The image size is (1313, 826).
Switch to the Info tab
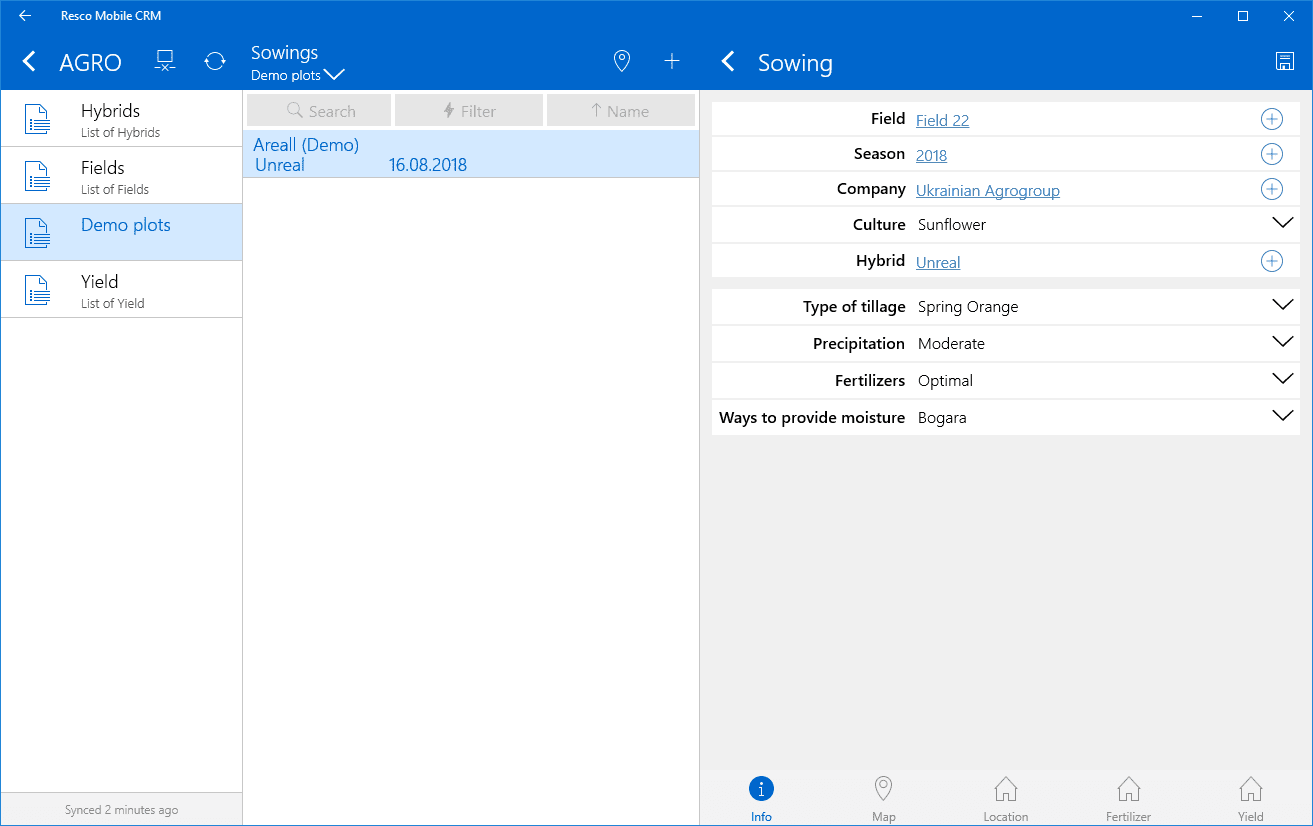click(761, 799)
